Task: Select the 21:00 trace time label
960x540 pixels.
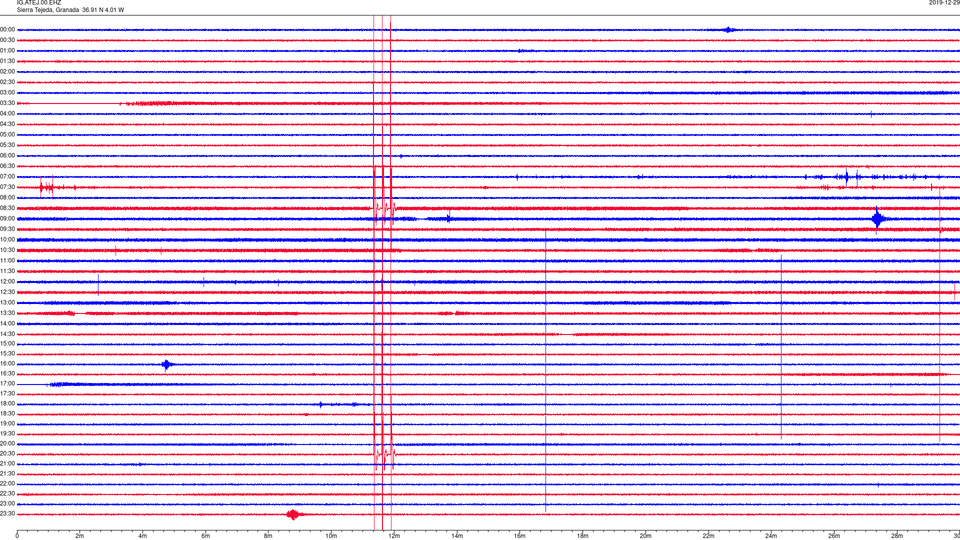Action: (7, 463)
